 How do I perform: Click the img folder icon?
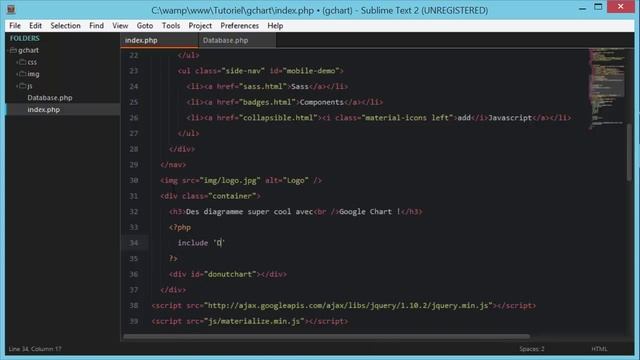click(22, 74)
